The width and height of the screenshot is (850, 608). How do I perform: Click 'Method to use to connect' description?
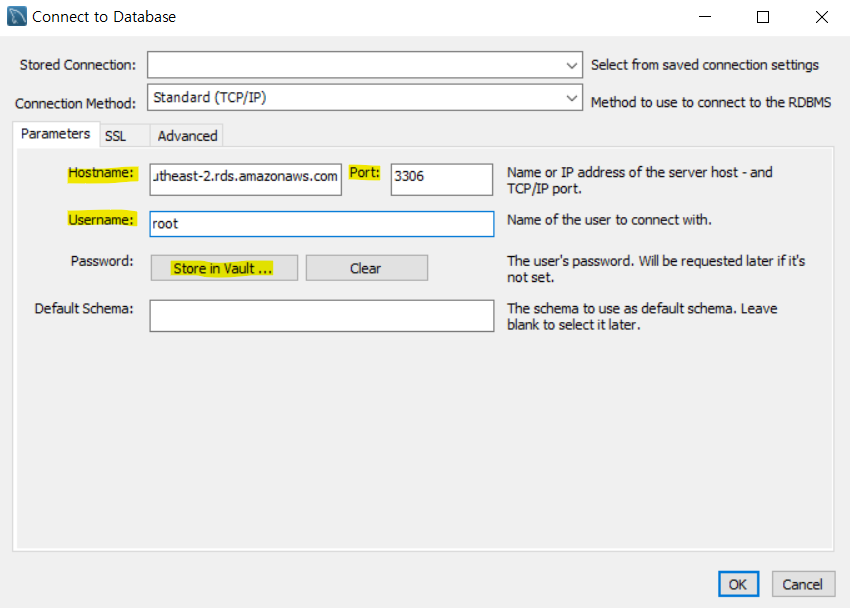[x=711, y=102]
